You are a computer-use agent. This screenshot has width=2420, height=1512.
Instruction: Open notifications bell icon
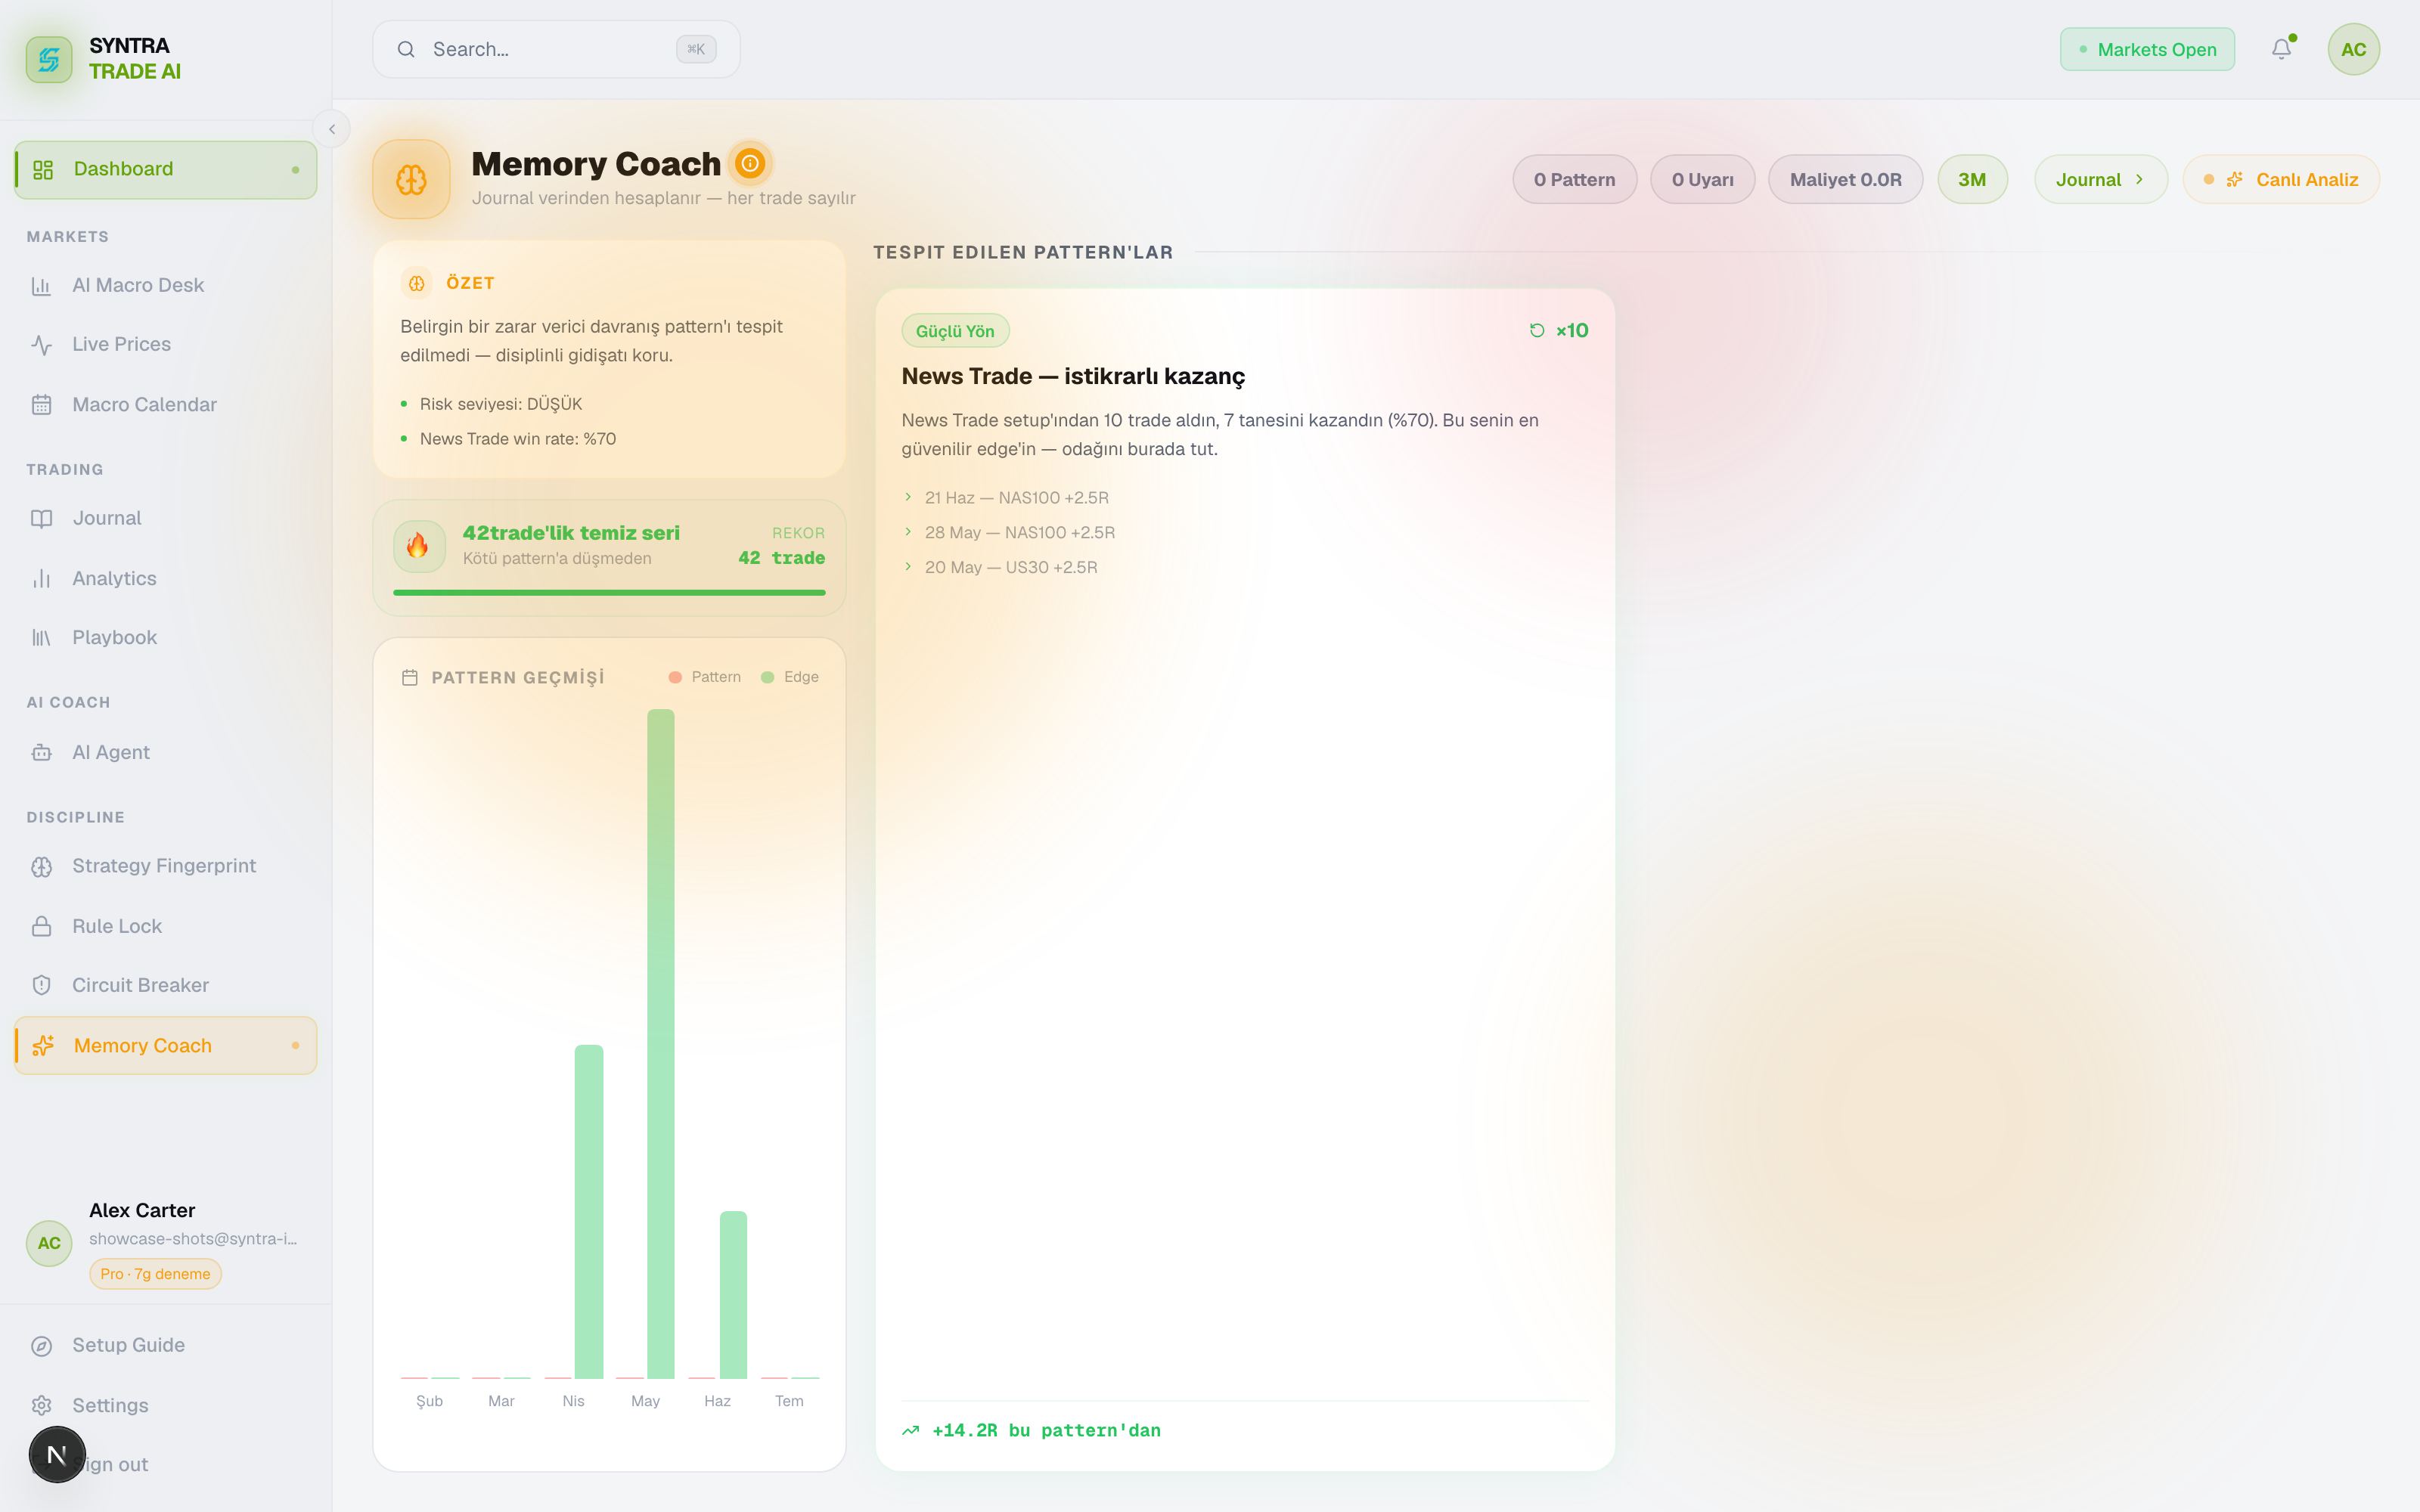(2281, 49)
